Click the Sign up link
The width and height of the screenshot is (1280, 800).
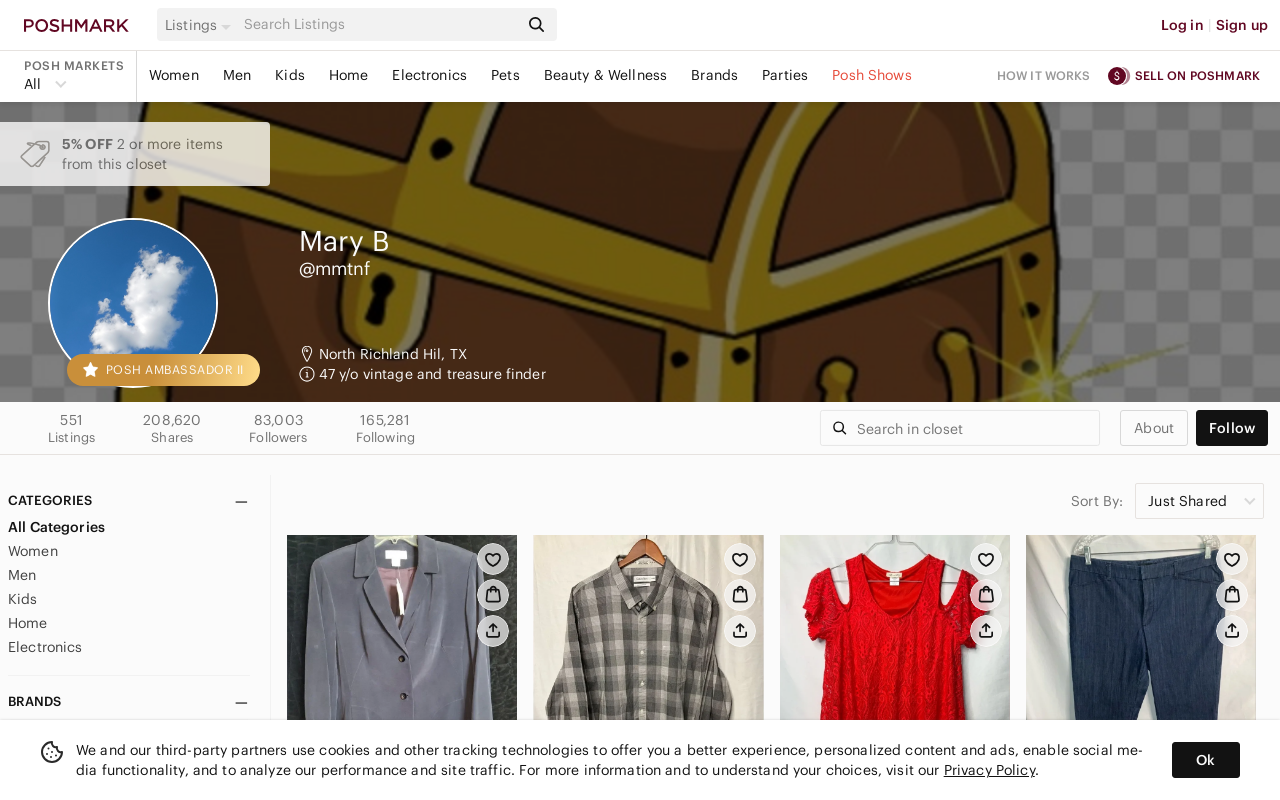[1242, 25]
